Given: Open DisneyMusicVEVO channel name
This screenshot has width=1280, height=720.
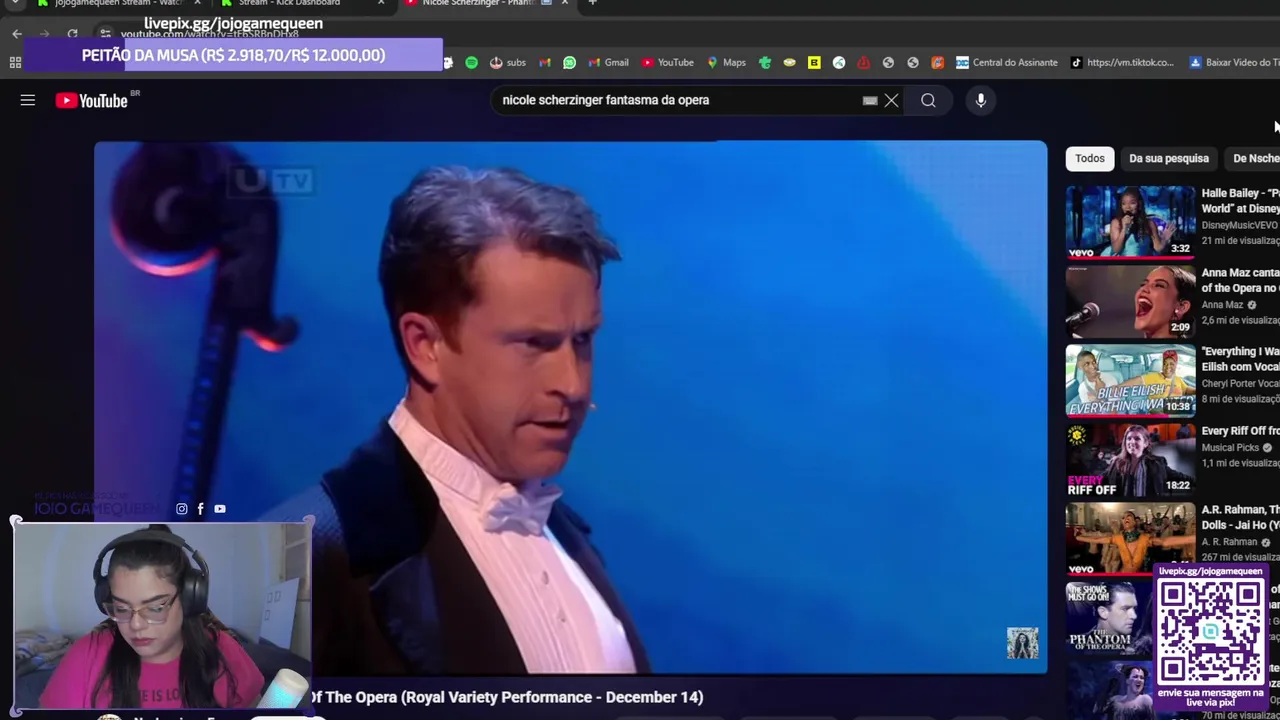Looking at the screenshot, I should tap(1240, 225).
